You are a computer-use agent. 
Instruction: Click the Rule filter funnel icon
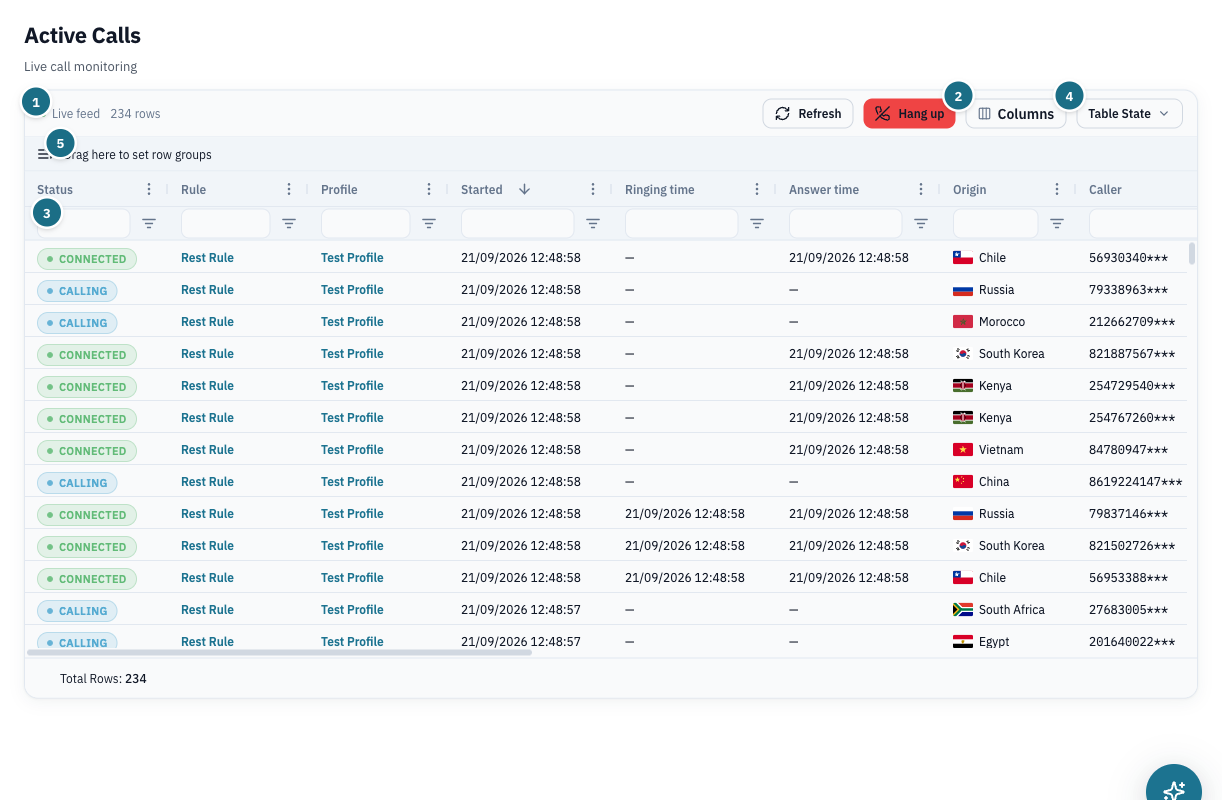click(289, 223)
